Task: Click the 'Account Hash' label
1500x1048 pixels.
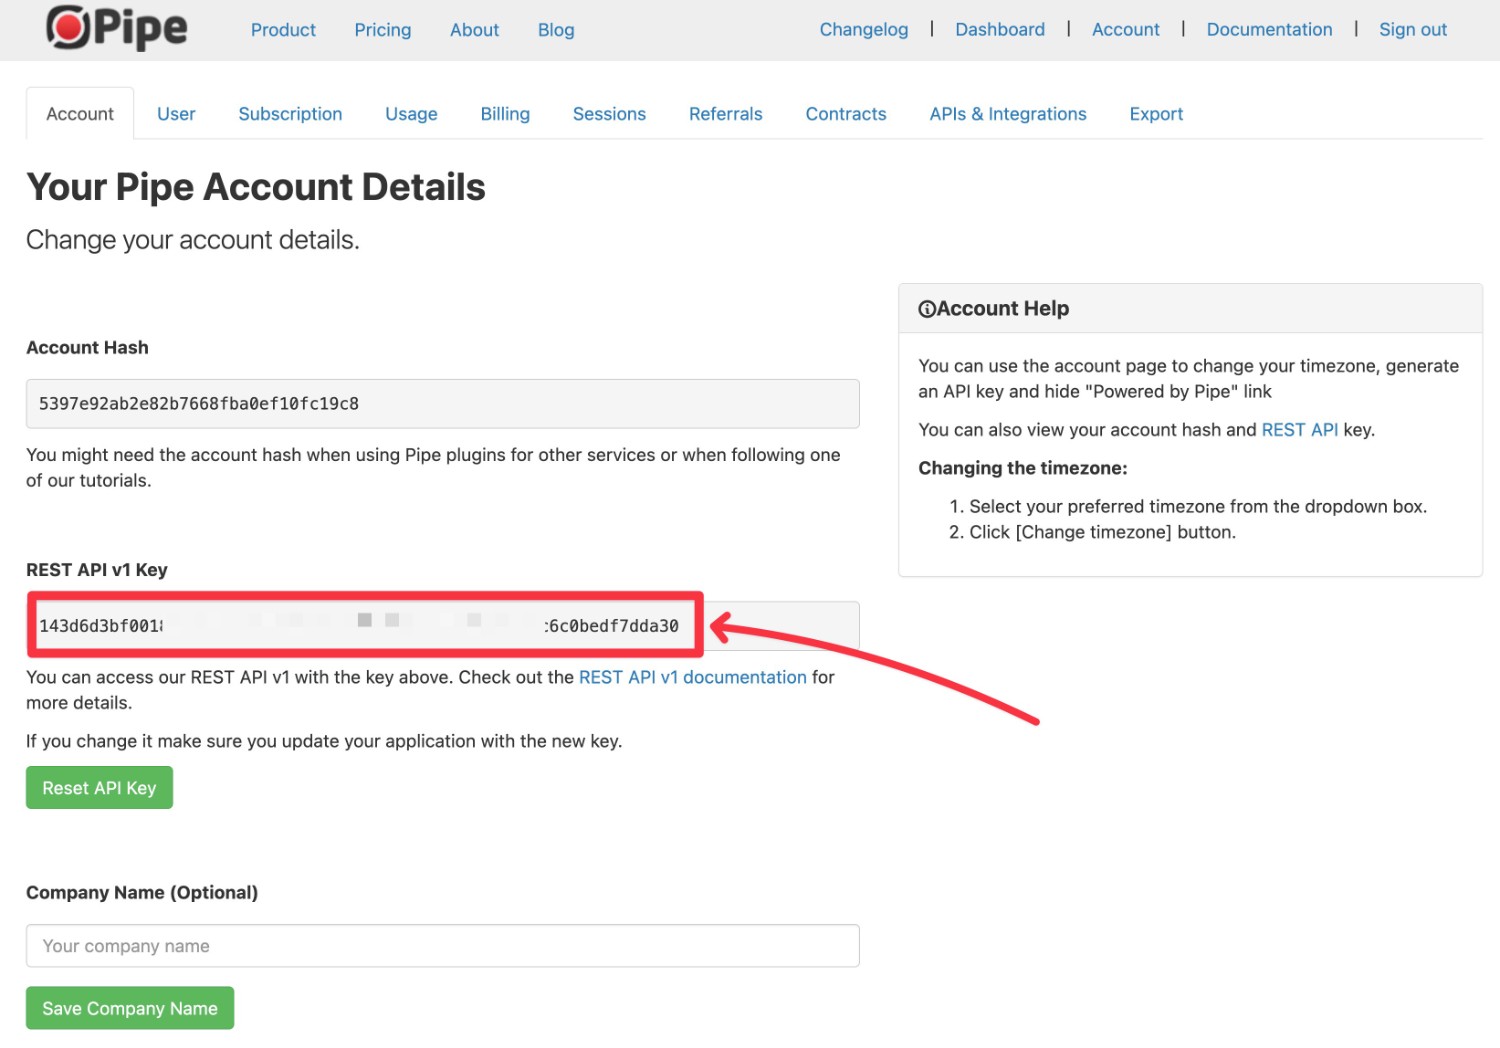Action: click(87, 348)
